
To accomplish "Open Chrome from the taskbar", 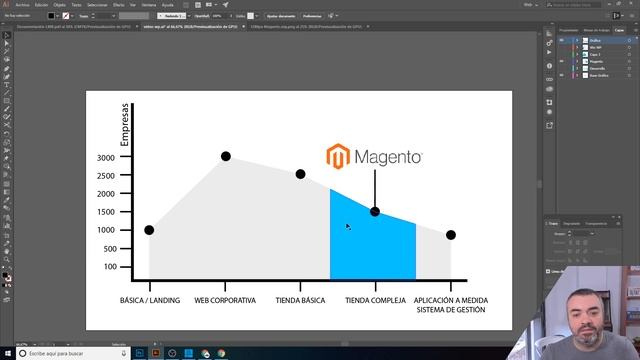I will (x=221, y=353).
